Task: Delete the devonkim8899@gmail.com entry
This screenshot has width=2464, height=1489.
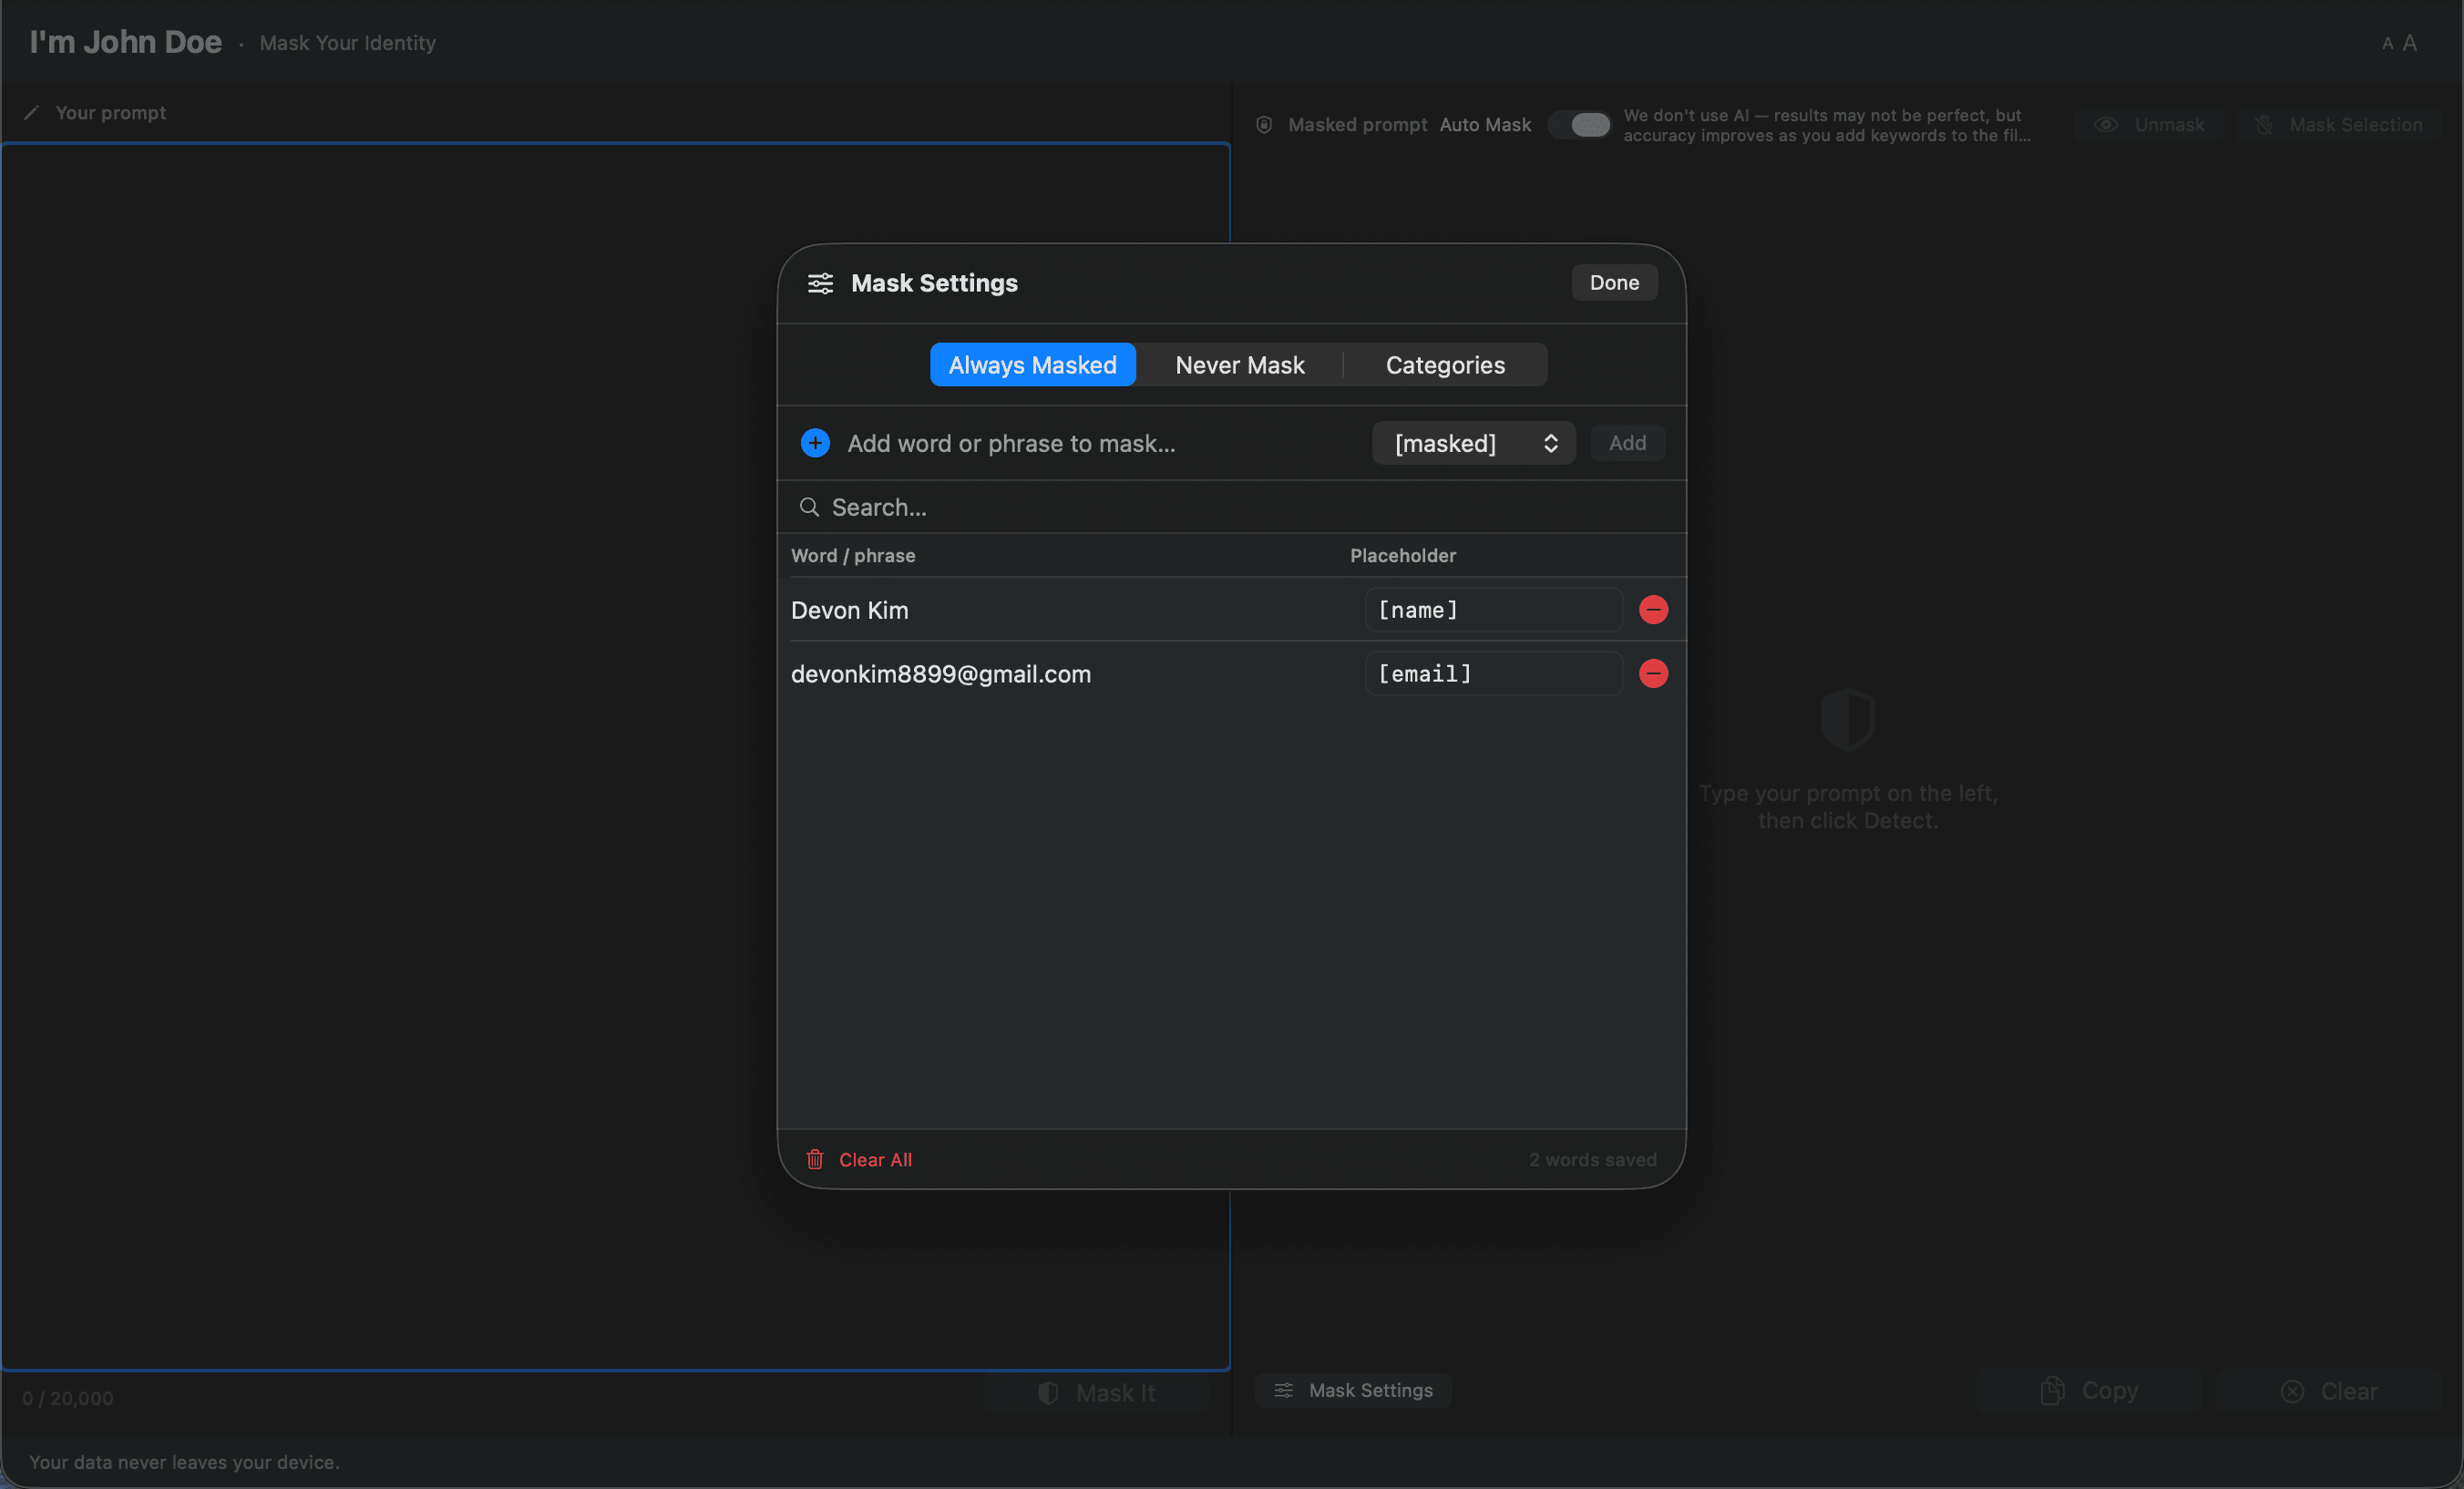Action: tap(1653, 673)
